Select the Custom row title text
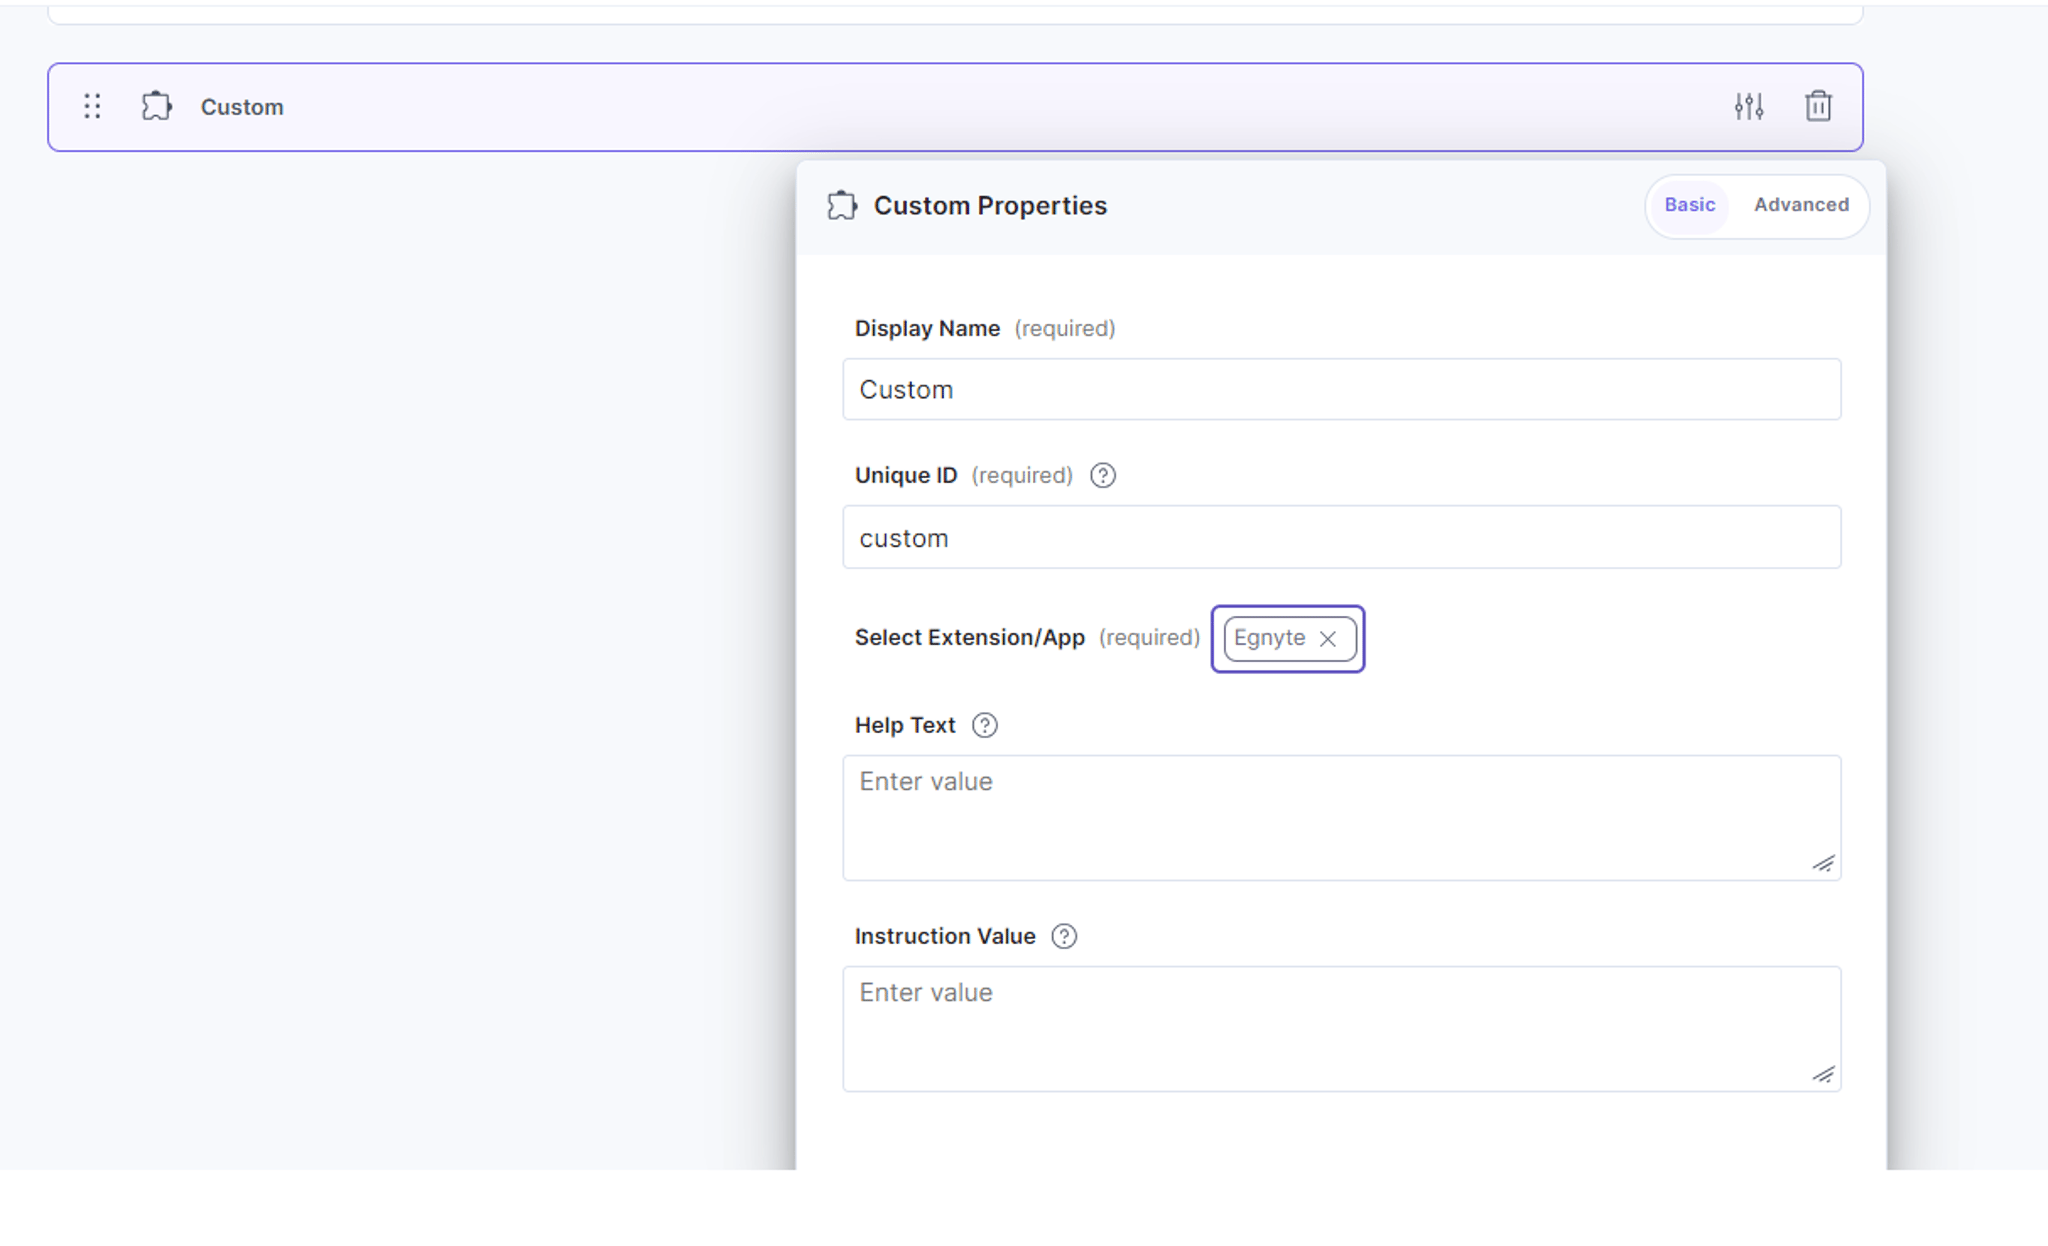 [242, 107]
